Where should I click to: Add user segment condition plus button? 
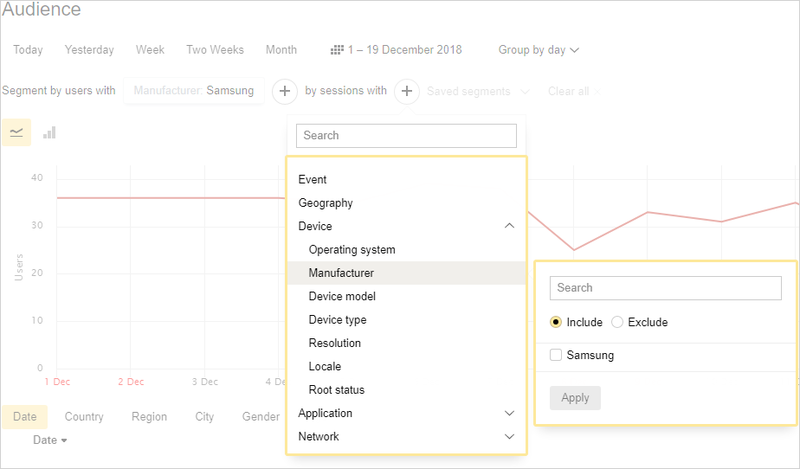coord(285,91)
